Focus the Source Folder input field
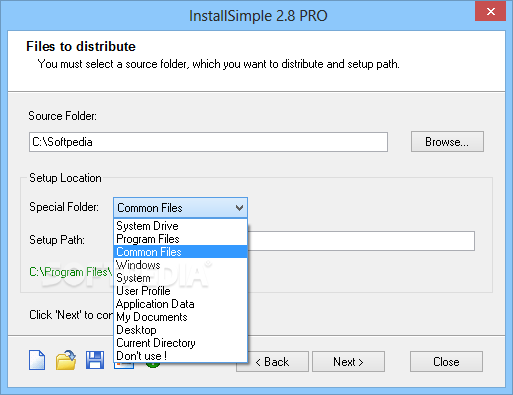513x395 pixels. [208, 142]
